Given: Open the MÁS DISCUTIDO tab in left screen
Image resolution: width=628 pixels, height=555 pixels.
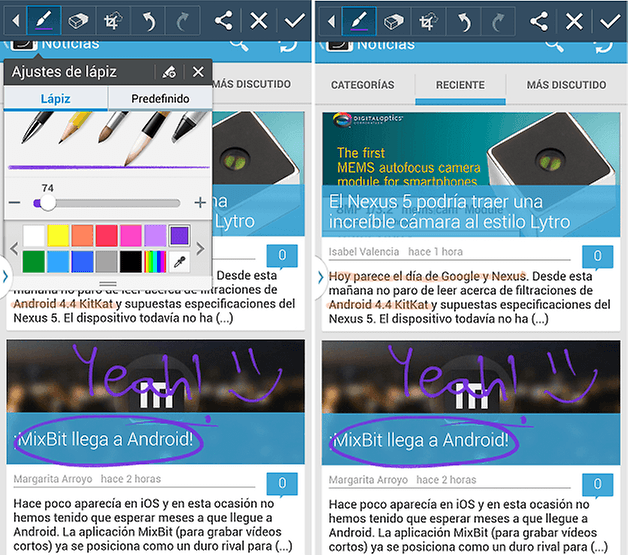Looking at the screenshot, I should click(252, 84).
